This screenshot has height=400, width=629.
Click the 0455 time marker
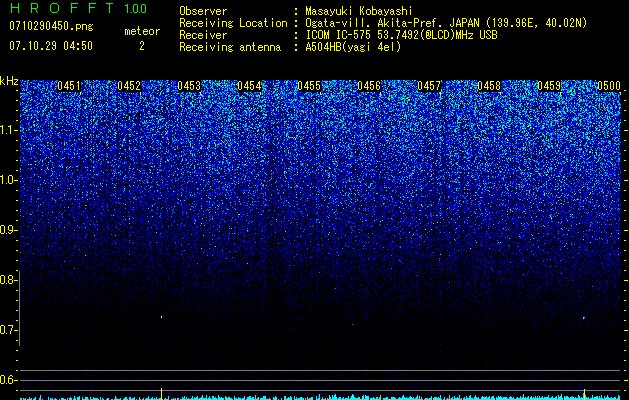[x=309, y=86]
